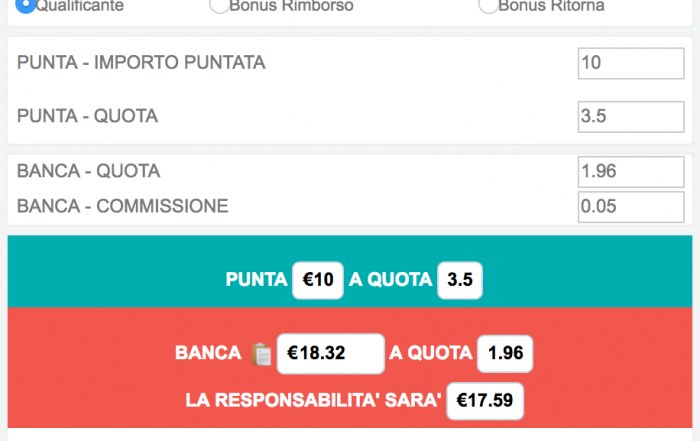Viewport: 700px width, 441px height.
Task: Select the Qualificante radio button
Action: 25,5
